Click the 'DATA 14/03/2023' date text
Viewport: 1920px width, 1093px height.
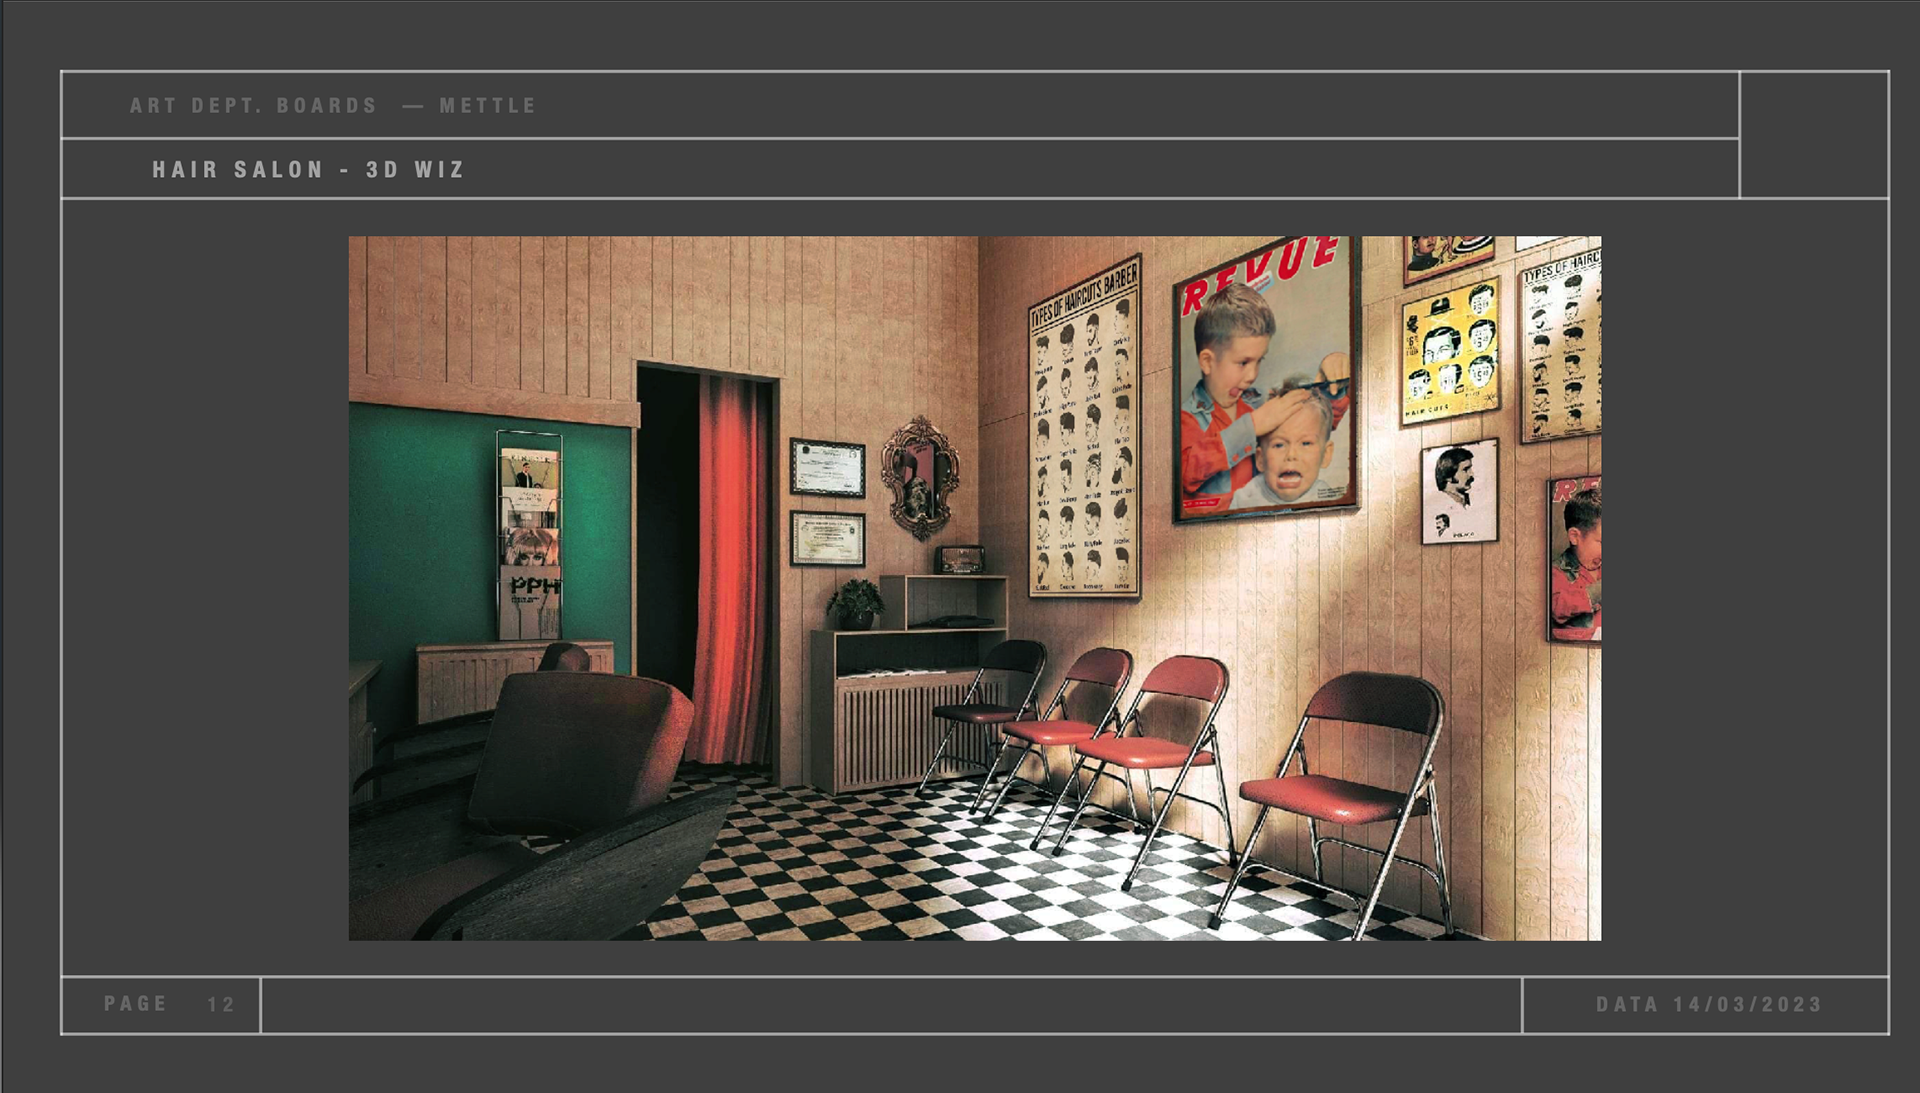pyautogui.click(x=1709, y=1004)
